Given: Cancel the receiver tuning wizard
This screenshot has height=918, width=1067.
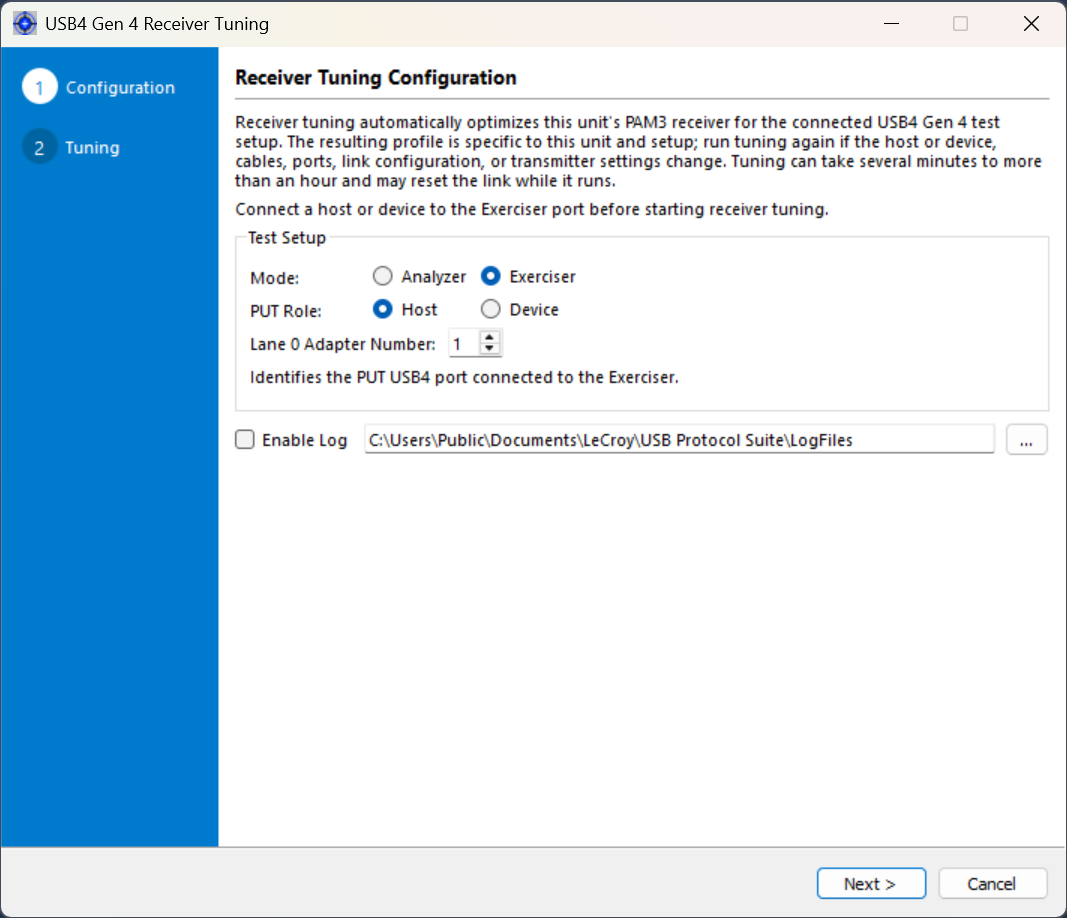Looking at the screenshot, I should (992, 883).
